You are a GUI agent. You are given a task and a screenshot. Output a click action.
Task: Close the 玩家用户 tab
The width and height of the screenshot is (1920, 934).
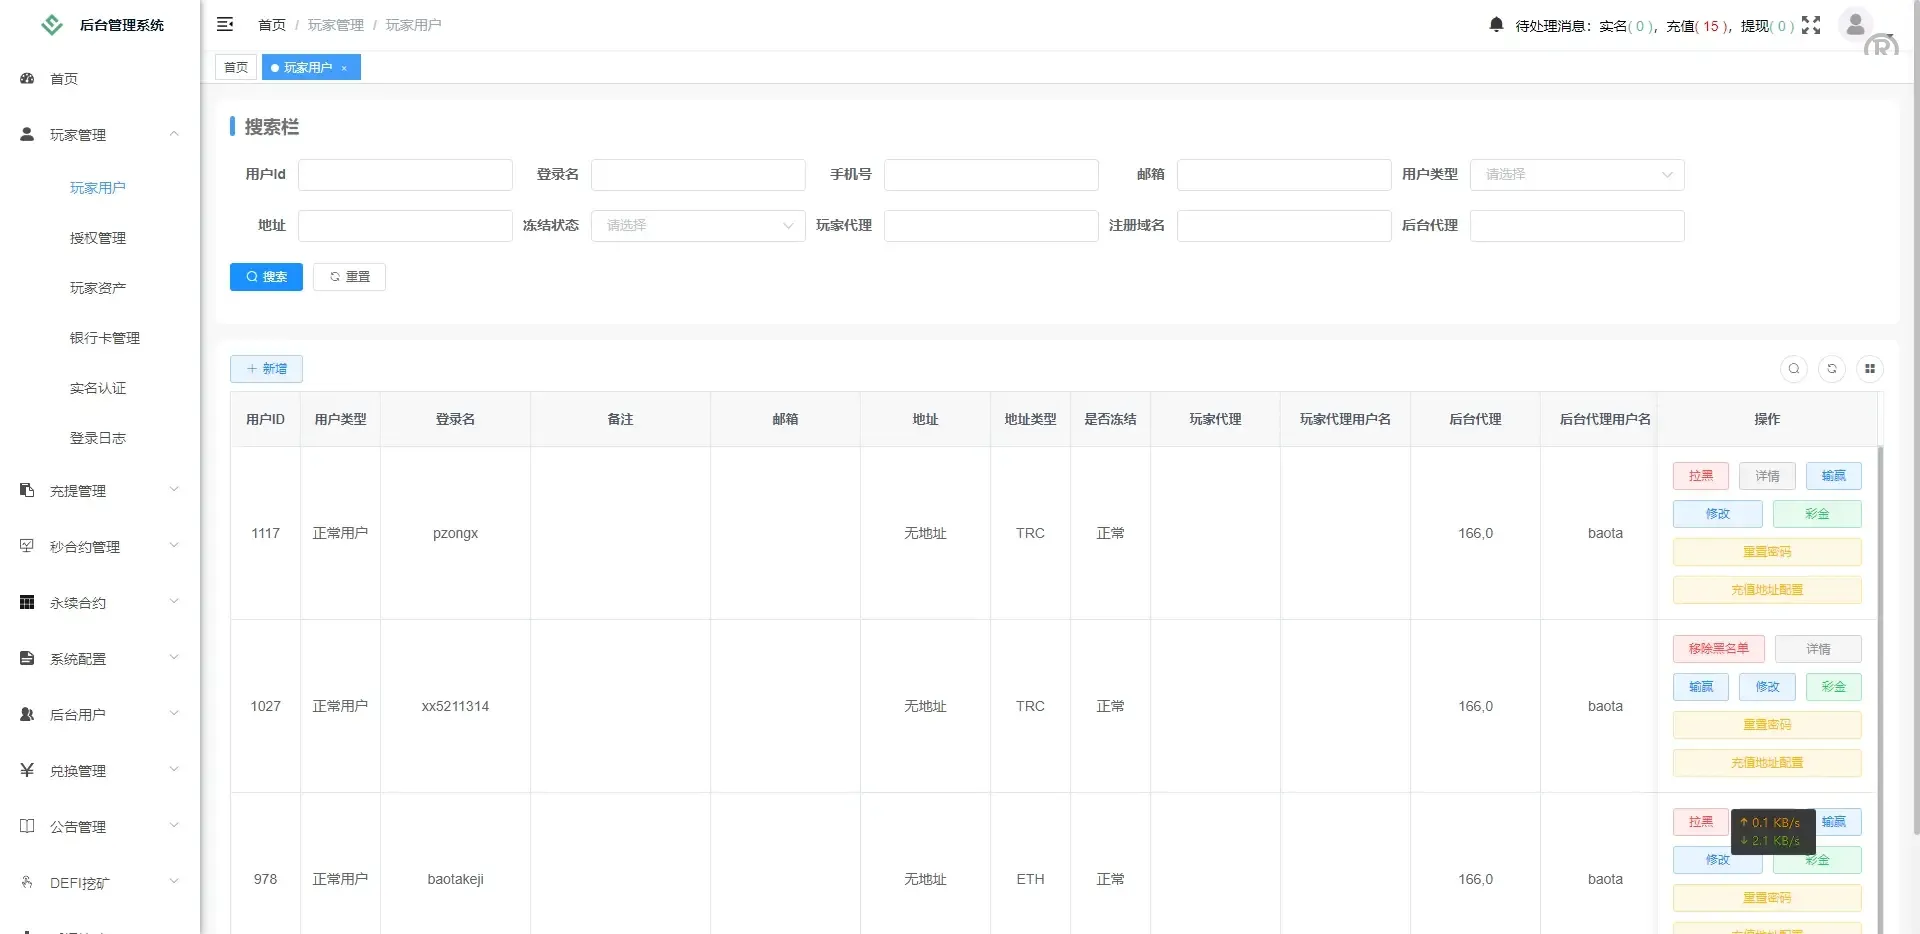click(x=345, y=67)
